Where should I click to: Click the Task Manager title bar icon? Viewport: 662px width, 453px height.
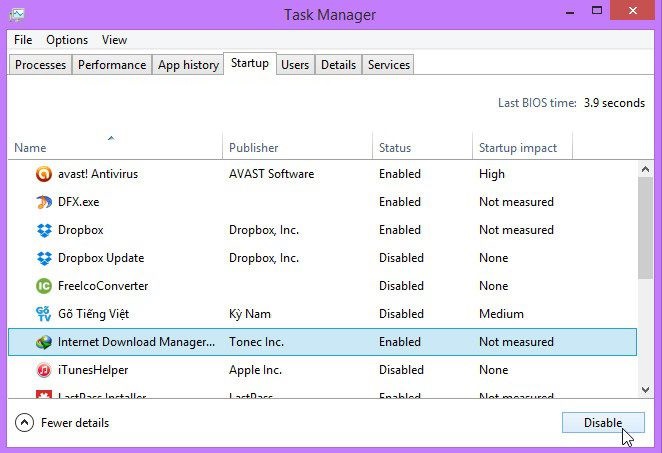(17, 15)
